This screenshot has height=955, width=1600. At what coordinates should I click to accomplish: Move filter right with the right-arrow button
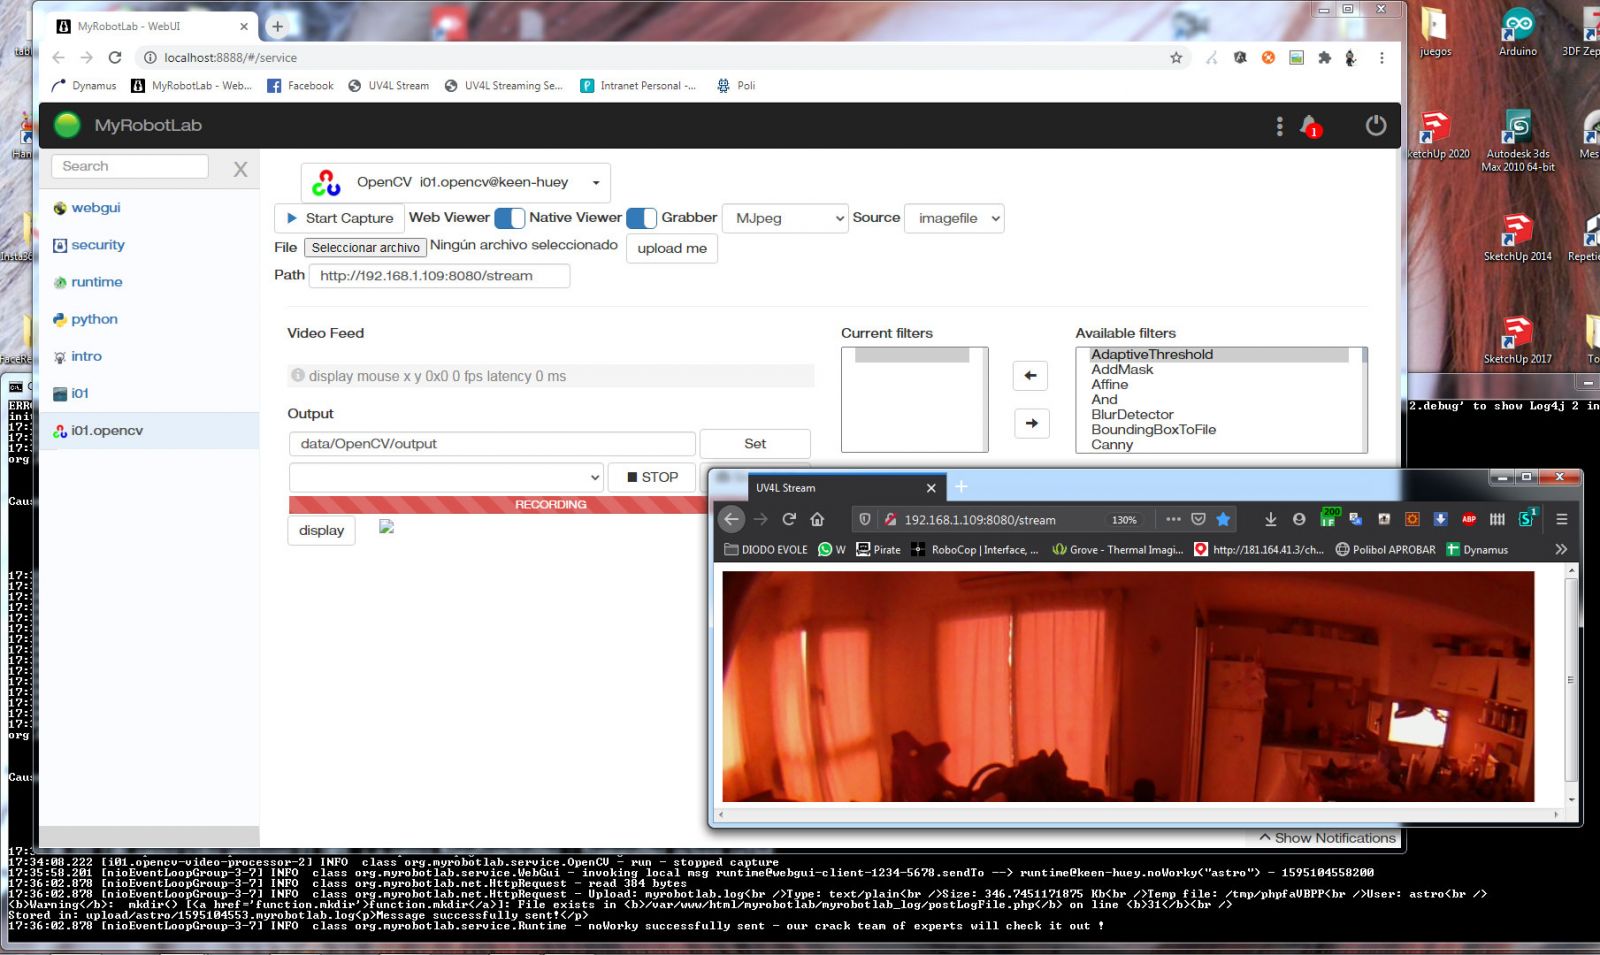pyautogui.click(x=1031, y=423)
